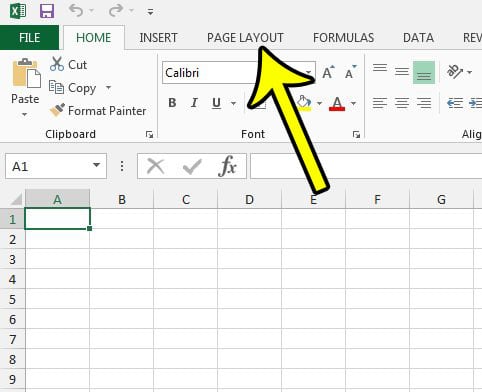The image size is (482, 392).
Task: Click the Select All corner triangle
Action: click(x=15, y=199)
